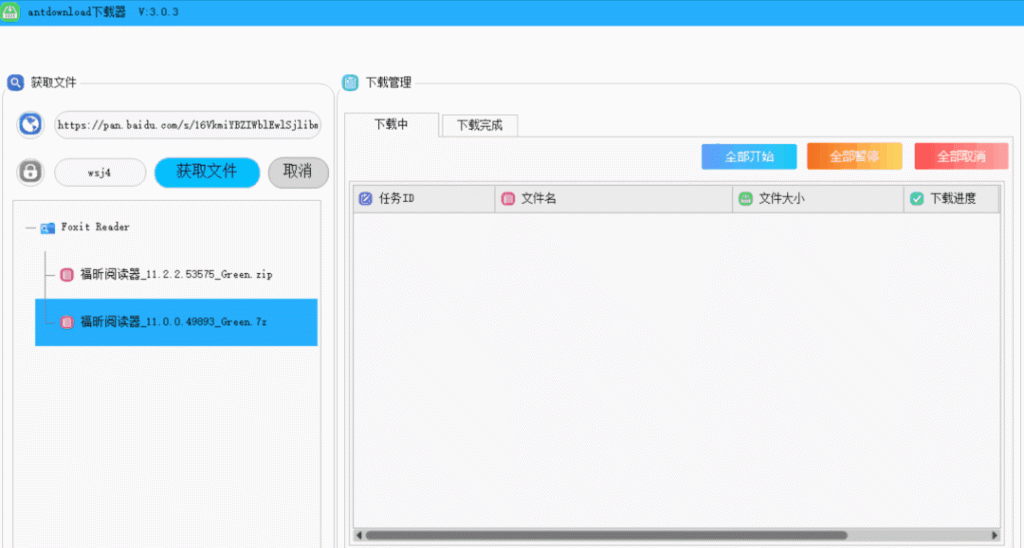1024x548 pixels.
Task: Click the globe icon next to URL field
Action: (x=31, y=125)
